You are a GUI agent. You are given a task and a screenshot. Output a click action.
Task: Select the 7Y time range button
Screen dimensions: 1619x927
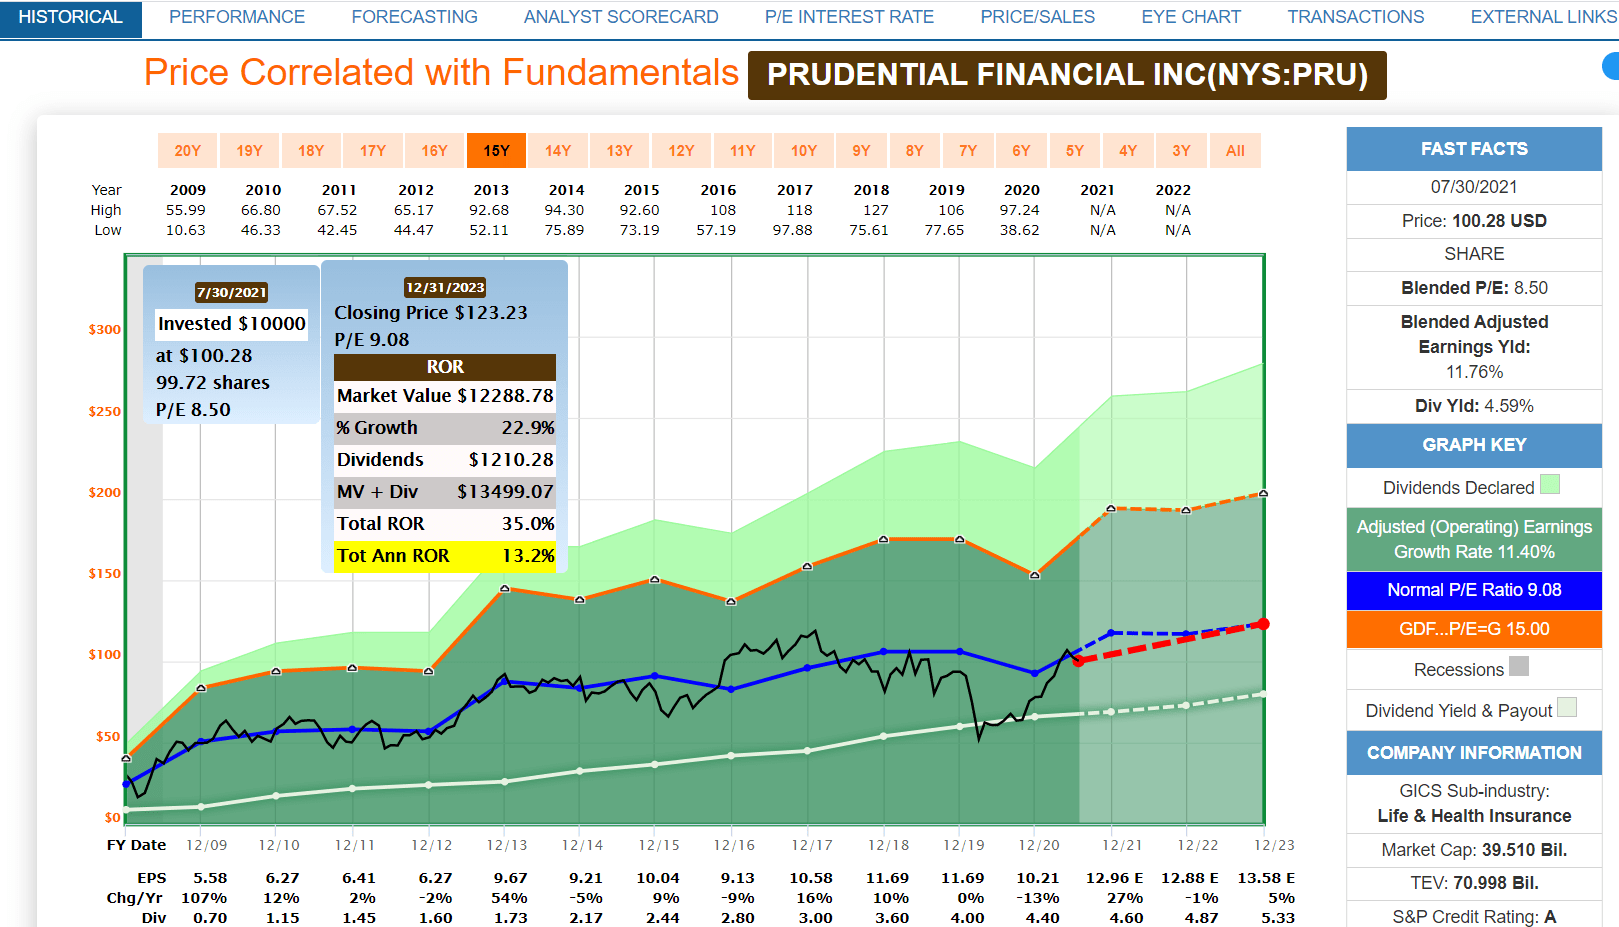pos(968,151)
